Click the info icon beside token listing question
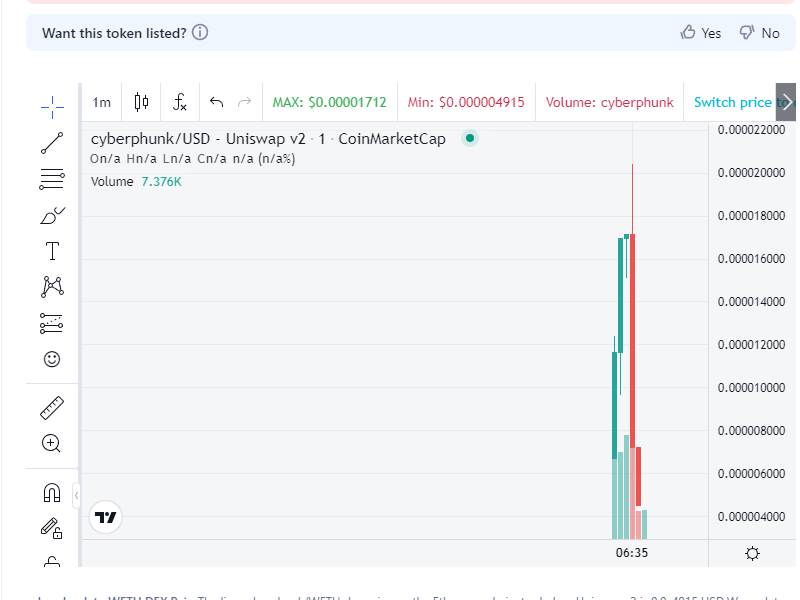Image resolution: width=800 pixels, height=600 pixels. [199, 32]
